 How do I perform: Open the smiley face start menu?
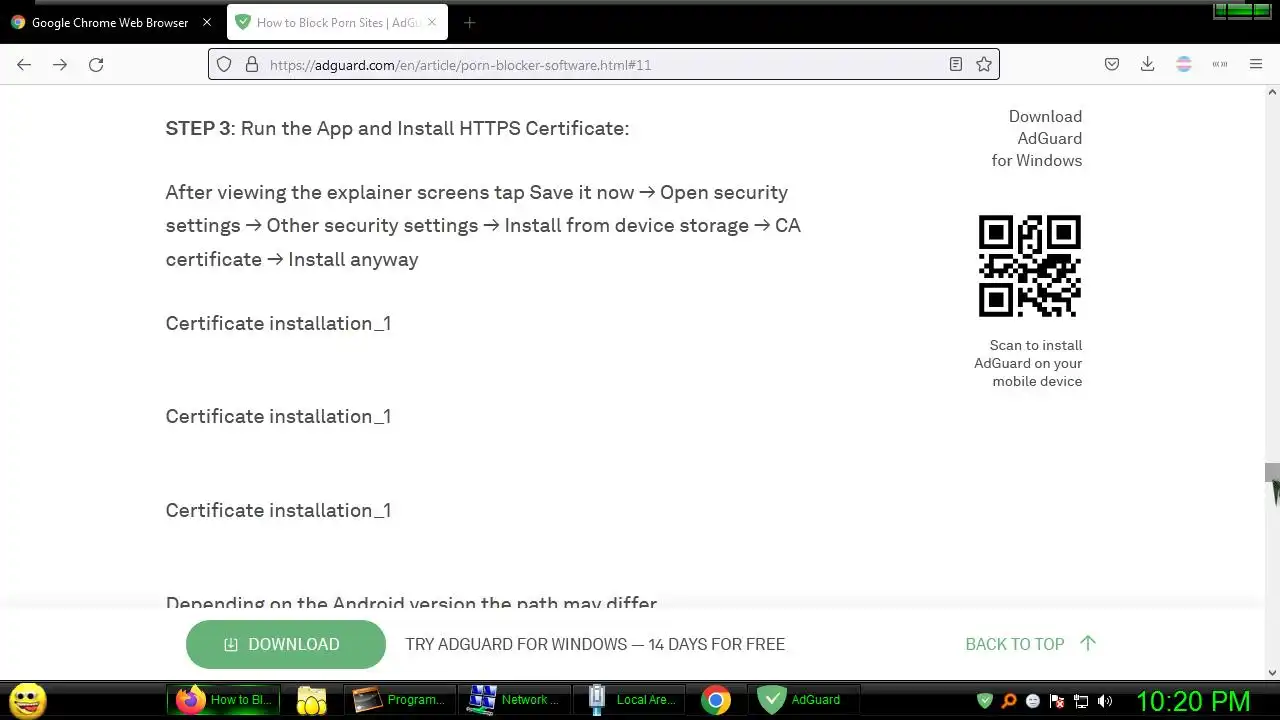coord(27,700)
